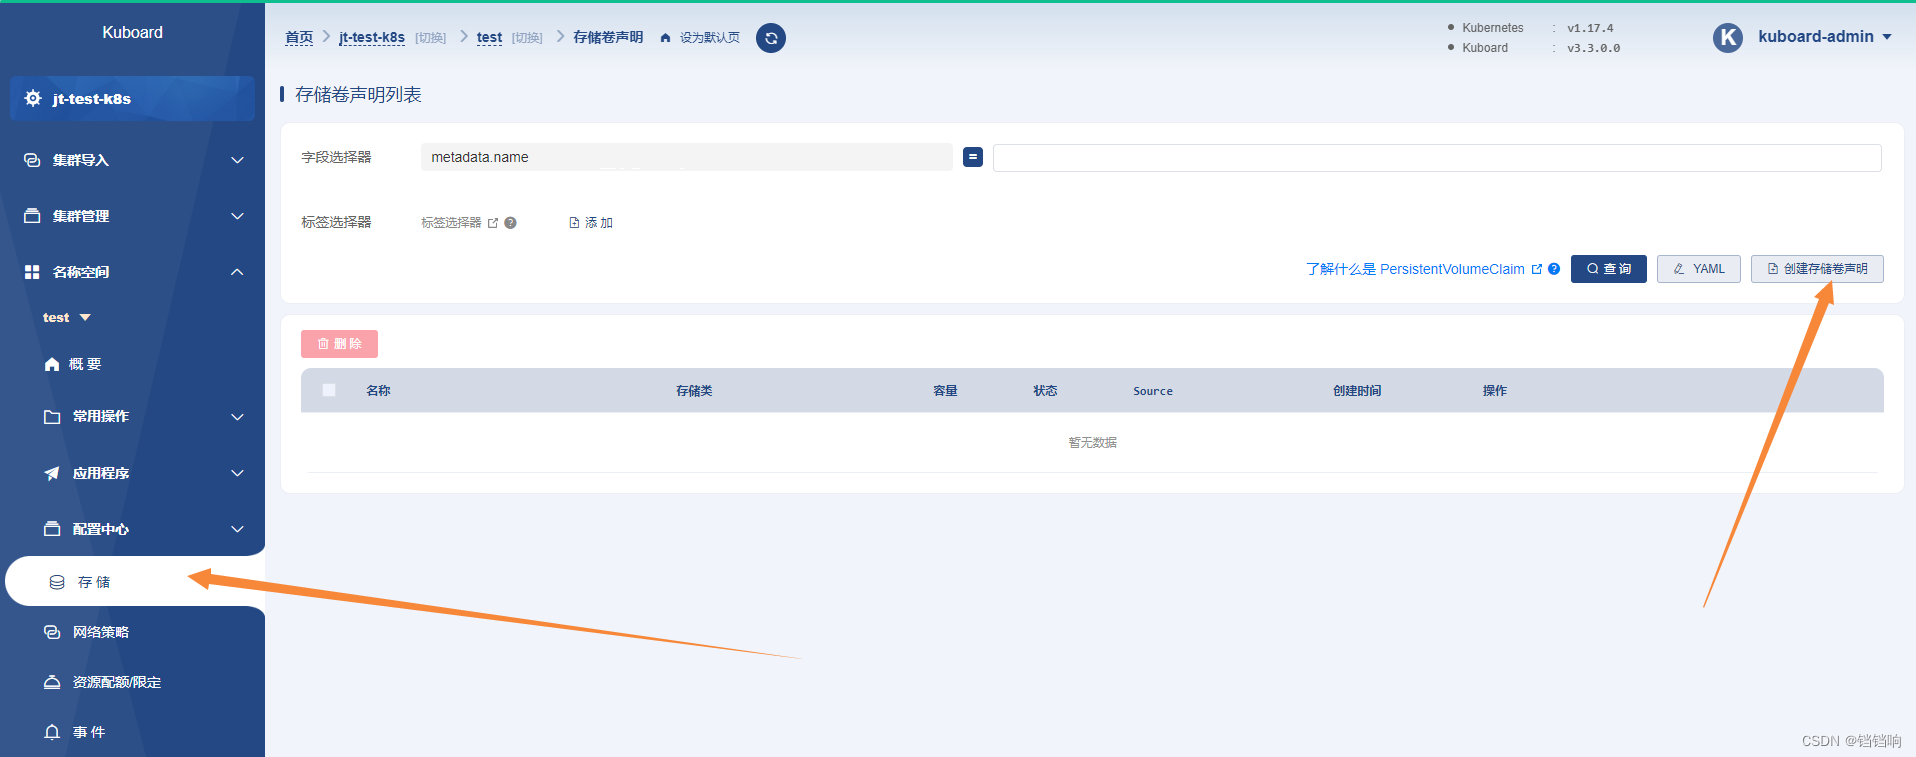Click the 概要 home icon in the sidebar
This screenshot has width=1916, height=757.
pyautogui.click(x=52, y=364)
